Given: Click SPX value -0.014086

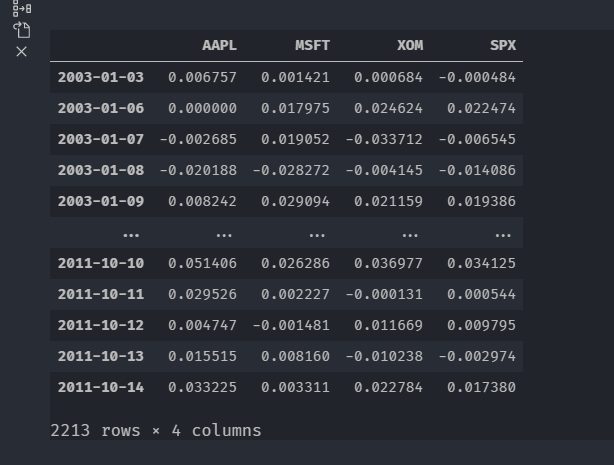Looking at the screenshot, I should point(477,170).
